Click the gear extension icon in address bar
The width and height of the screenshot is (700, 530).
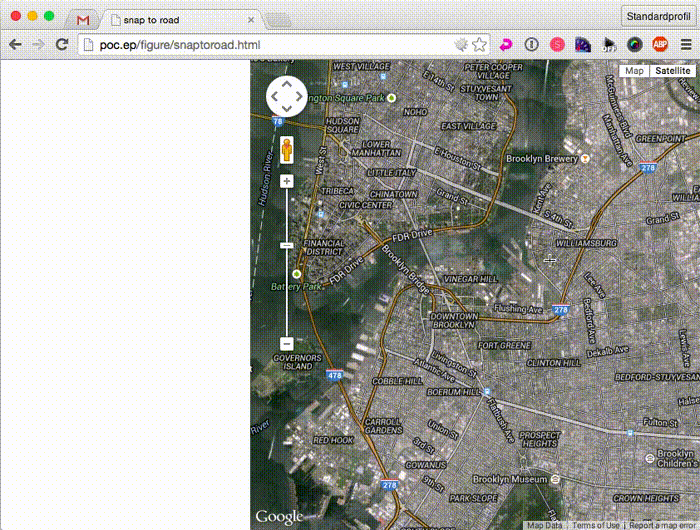click(461, 44)
